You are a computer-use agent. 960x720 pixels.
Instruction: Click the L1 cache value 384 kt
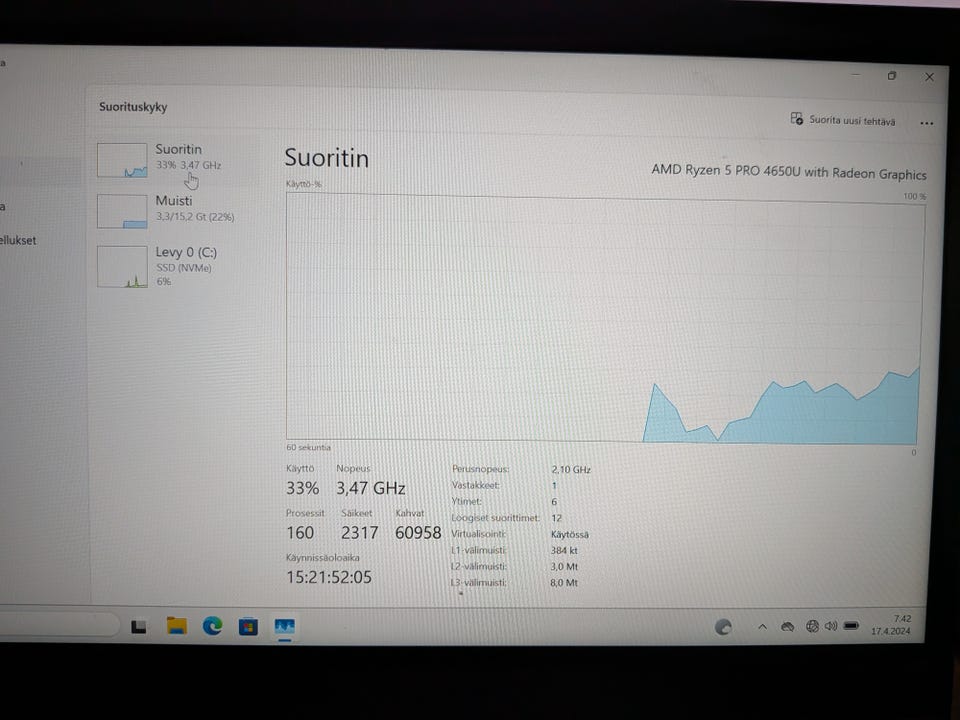[564, 550]
